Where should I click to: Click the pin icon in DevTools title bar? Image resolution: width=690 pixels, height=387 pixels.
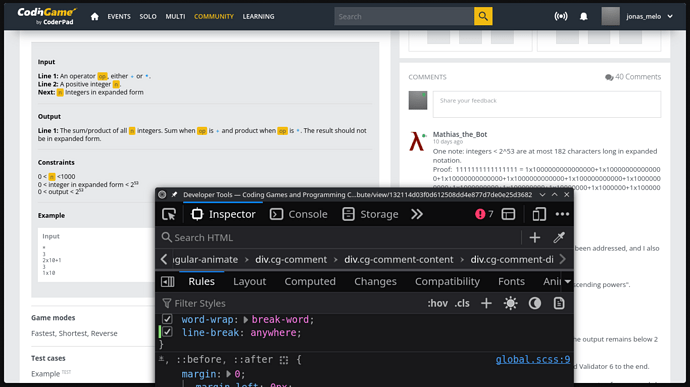click(174, 195)
